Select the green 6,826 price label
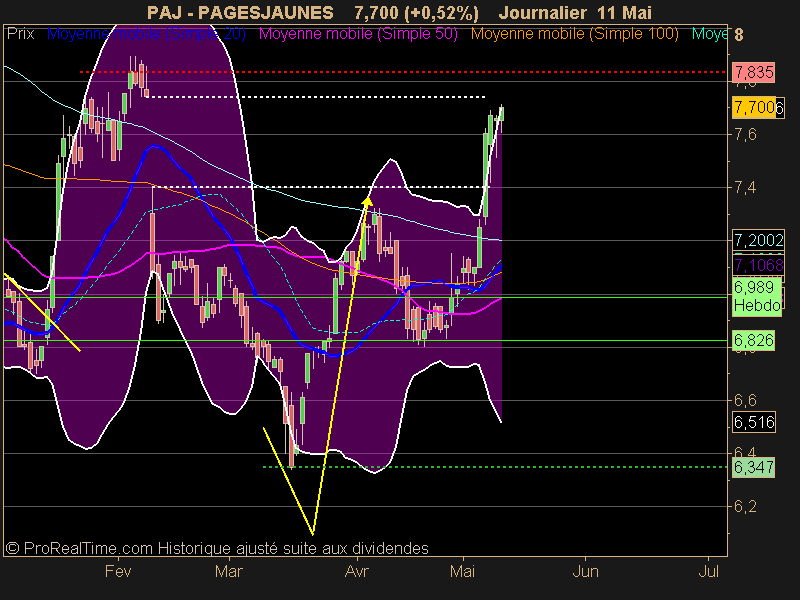This screenshot has height=600, width=800. [753, 340]
